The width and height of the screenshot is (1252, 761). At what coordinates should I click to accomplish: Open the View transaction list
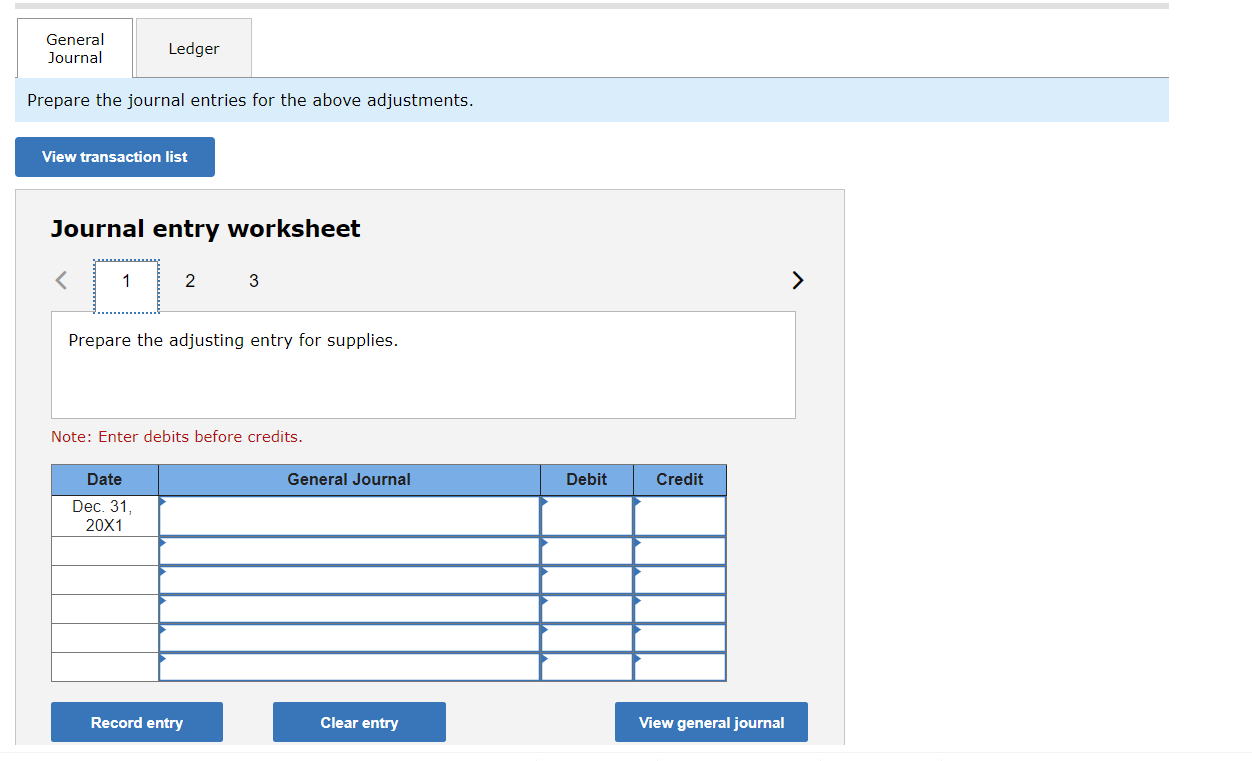point(114,156)
